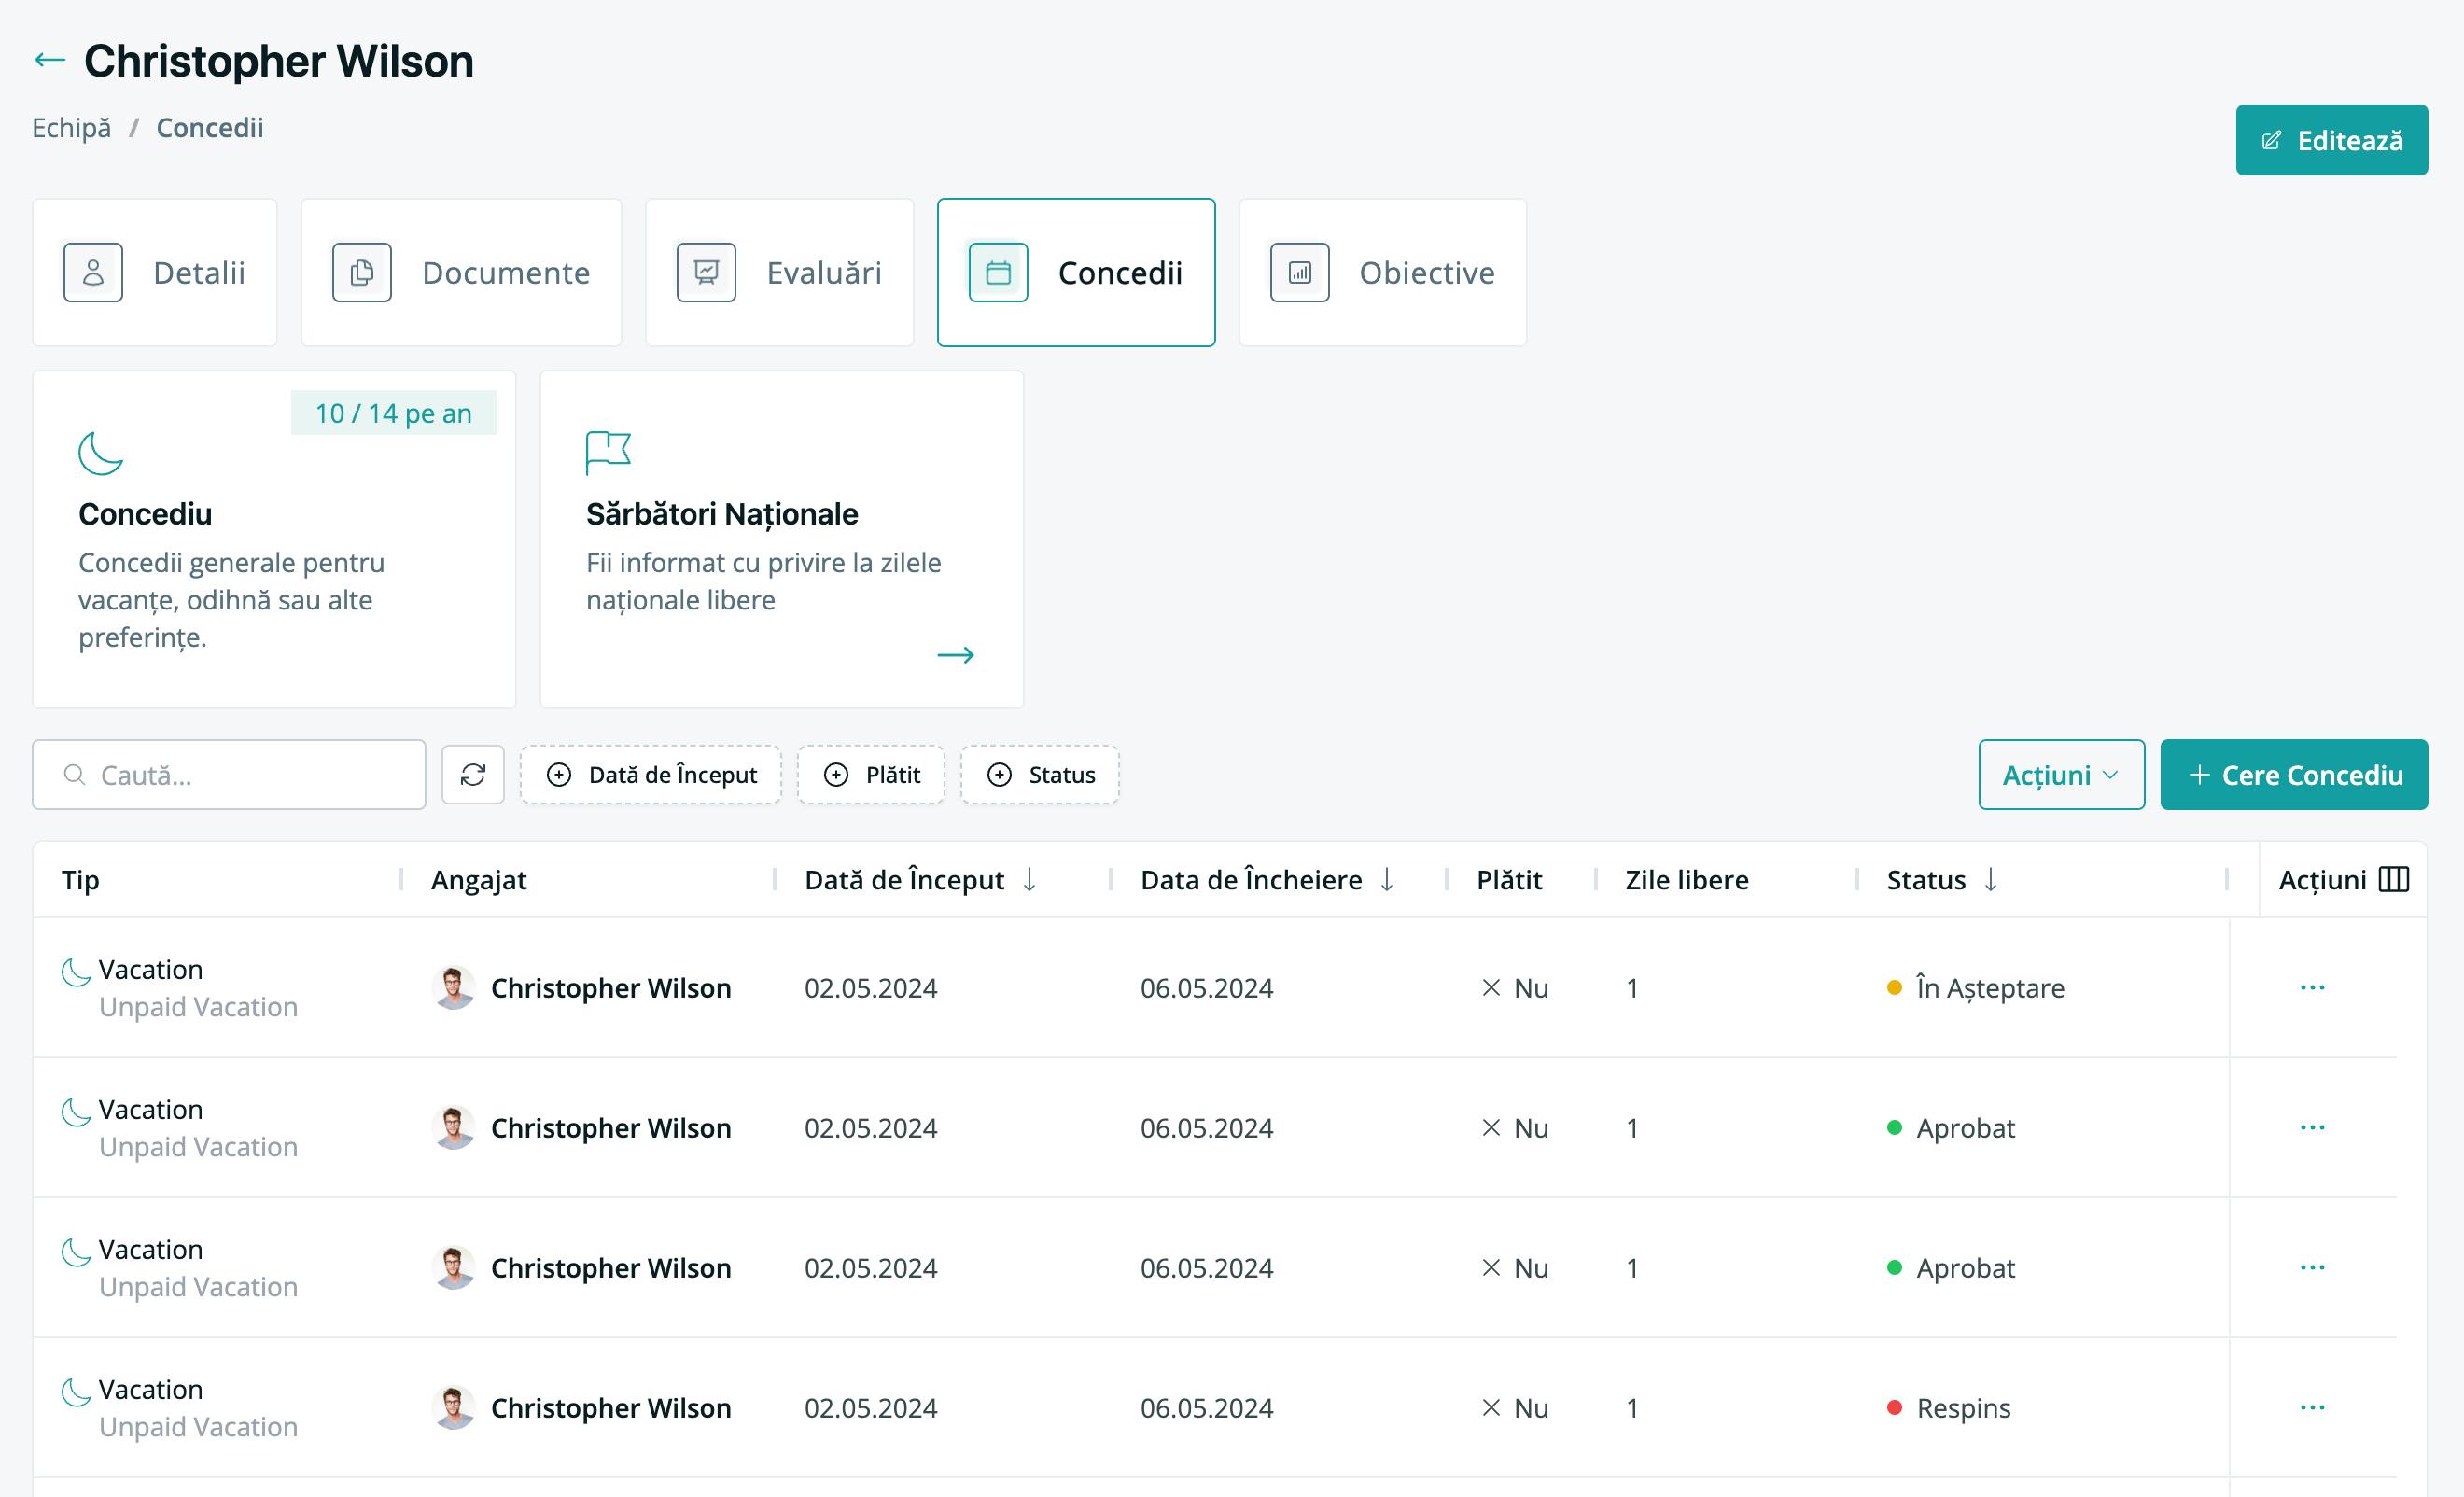Sort by Status column arrow
The image size is (2464, 1497).
tap(1991, 880)
